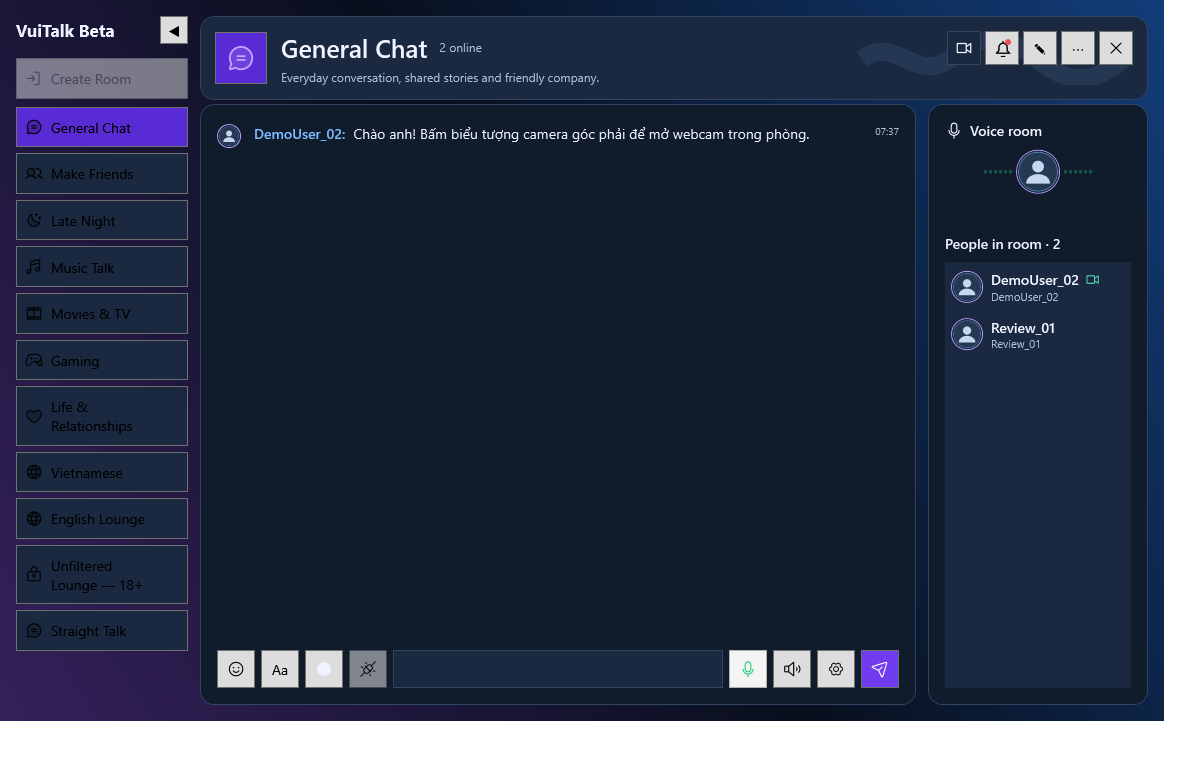Click the "People in room · 2" heading
1180x760 pixels.
click(1002, 245)
